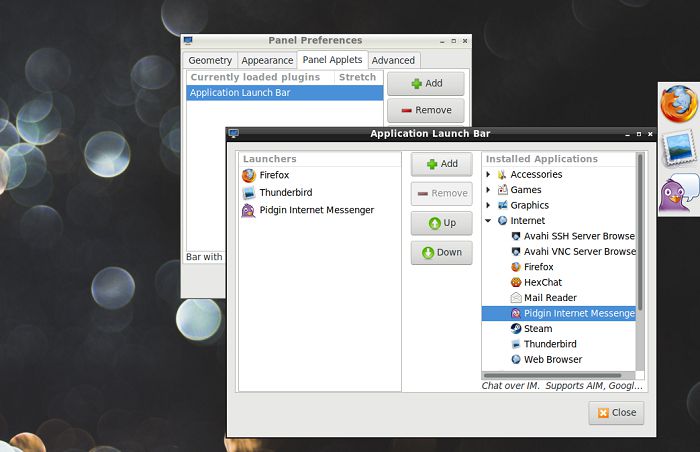Click the Installed Applications horizontal scrollbar
Screen dimensions: 700x452
pyautogui.click(x=553, y=376)
